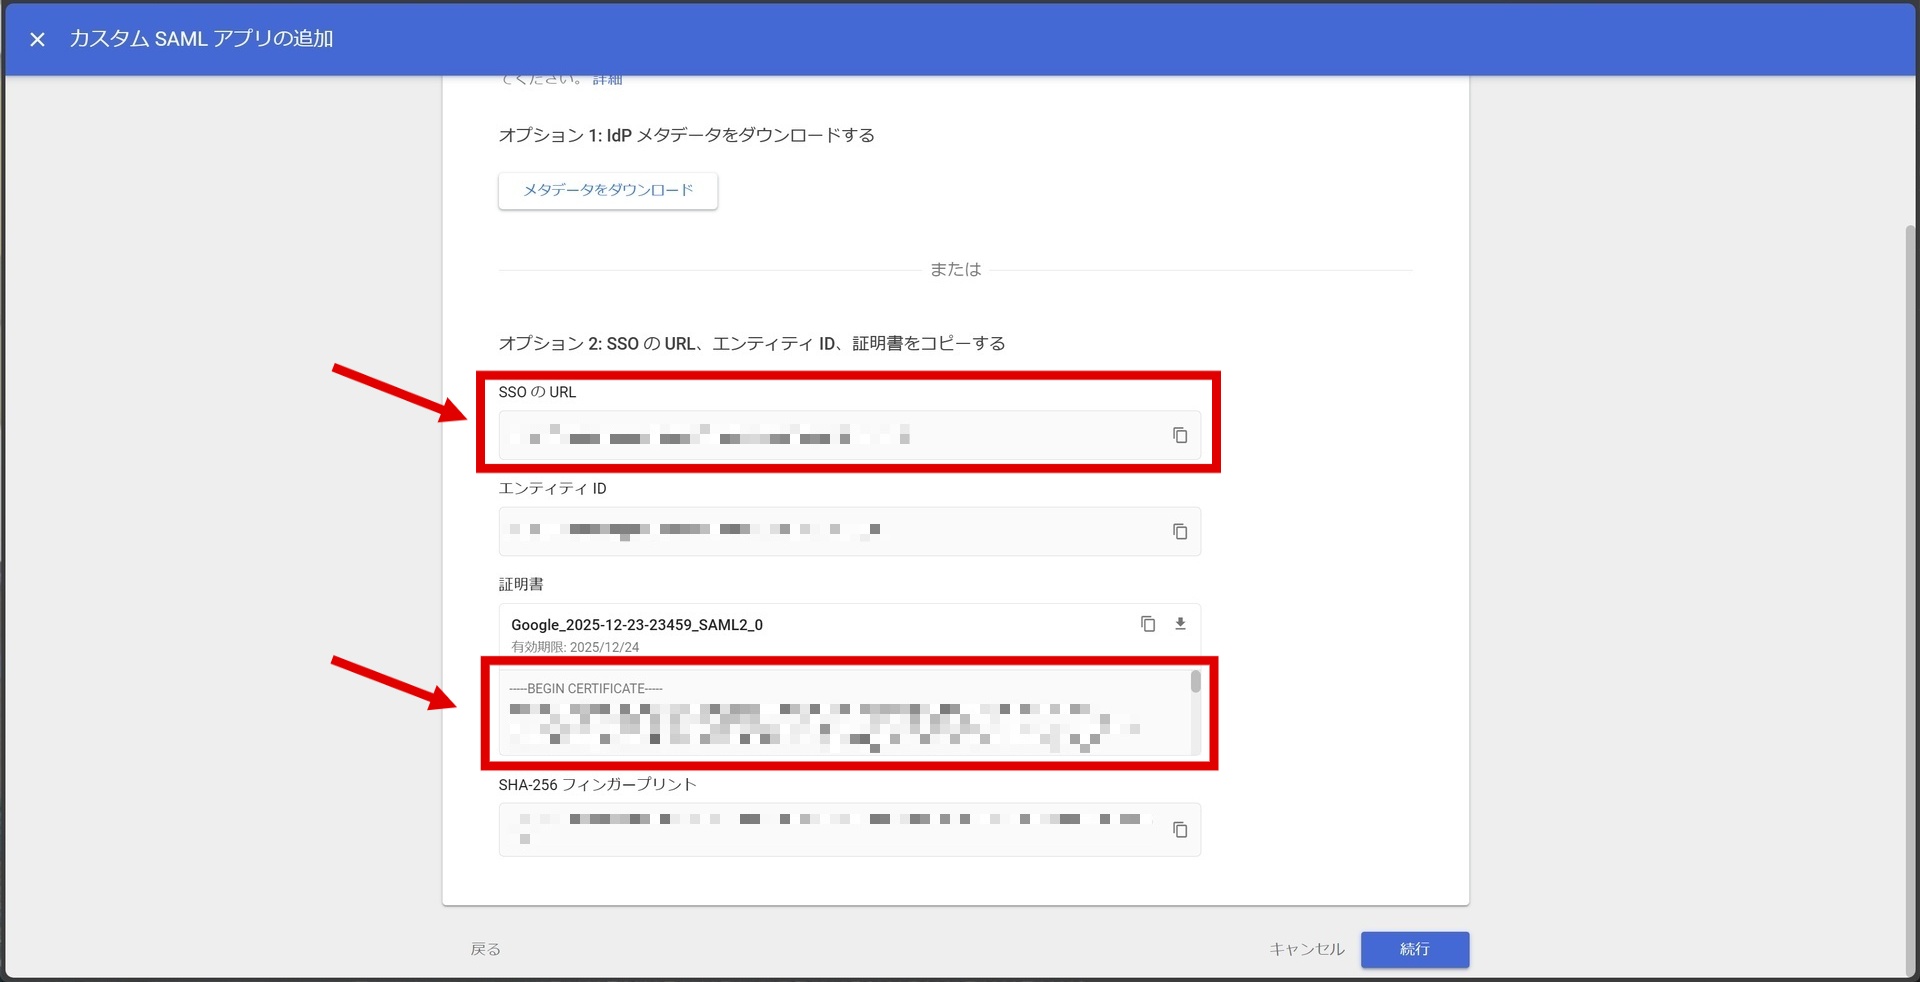Screen dimensions: 1920x982
Task: Close the custom SAML app dialog
Action: tap(37, 39)
